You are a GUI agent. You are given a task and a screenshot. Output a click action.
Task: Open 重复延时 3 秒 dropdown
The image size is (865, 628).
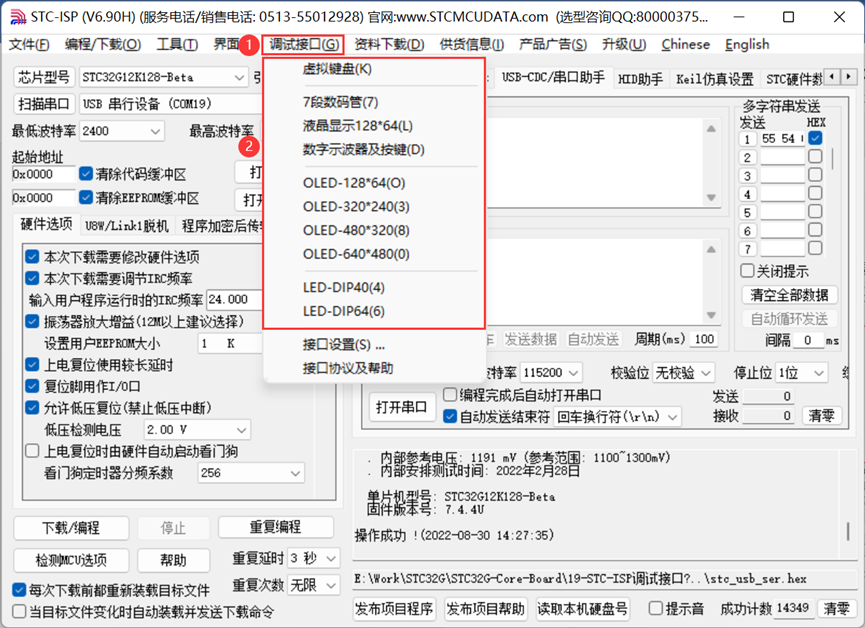tap(313, 558)
